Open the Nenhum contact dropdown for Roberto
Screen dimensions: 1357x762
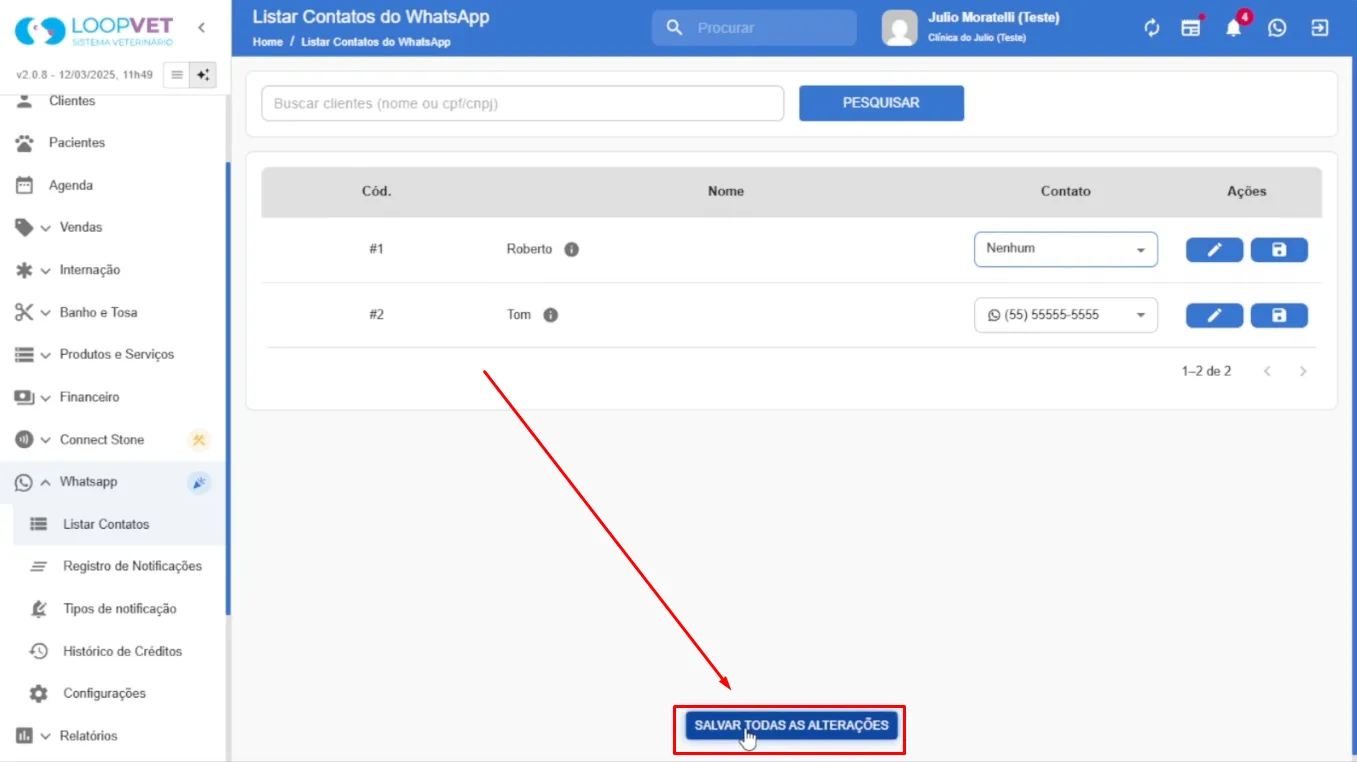pyautogui.click(x=1066, y=249)
